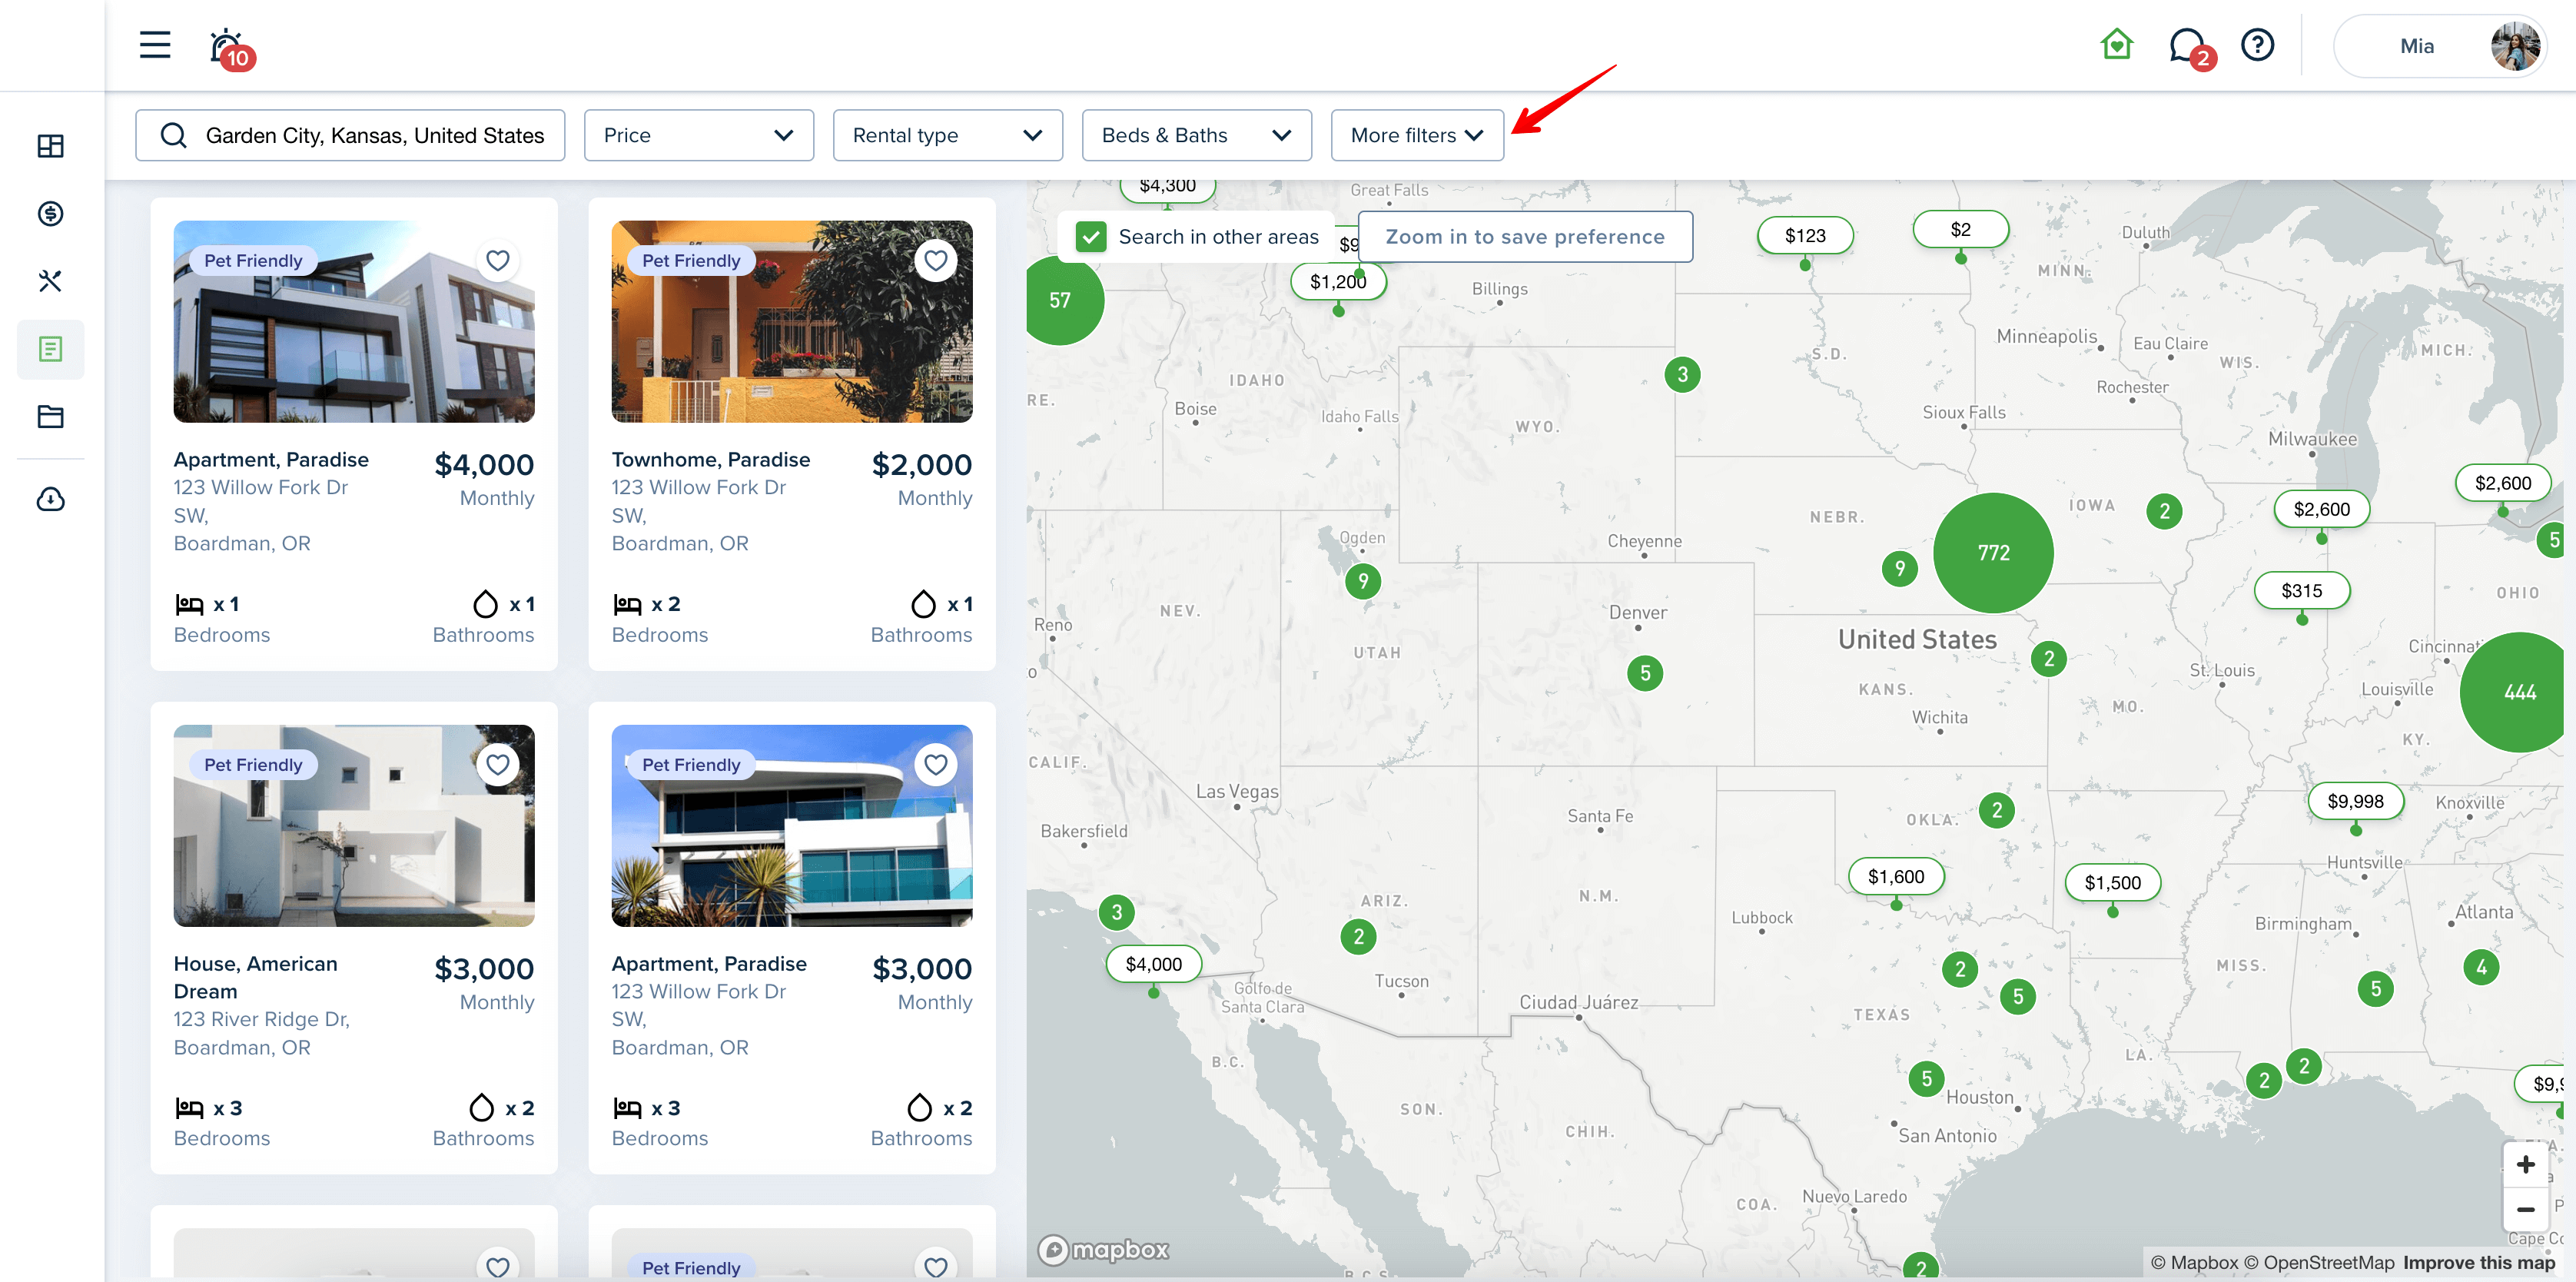
Task: Open the Beds & Baths dropdown
Action: 1197,135
